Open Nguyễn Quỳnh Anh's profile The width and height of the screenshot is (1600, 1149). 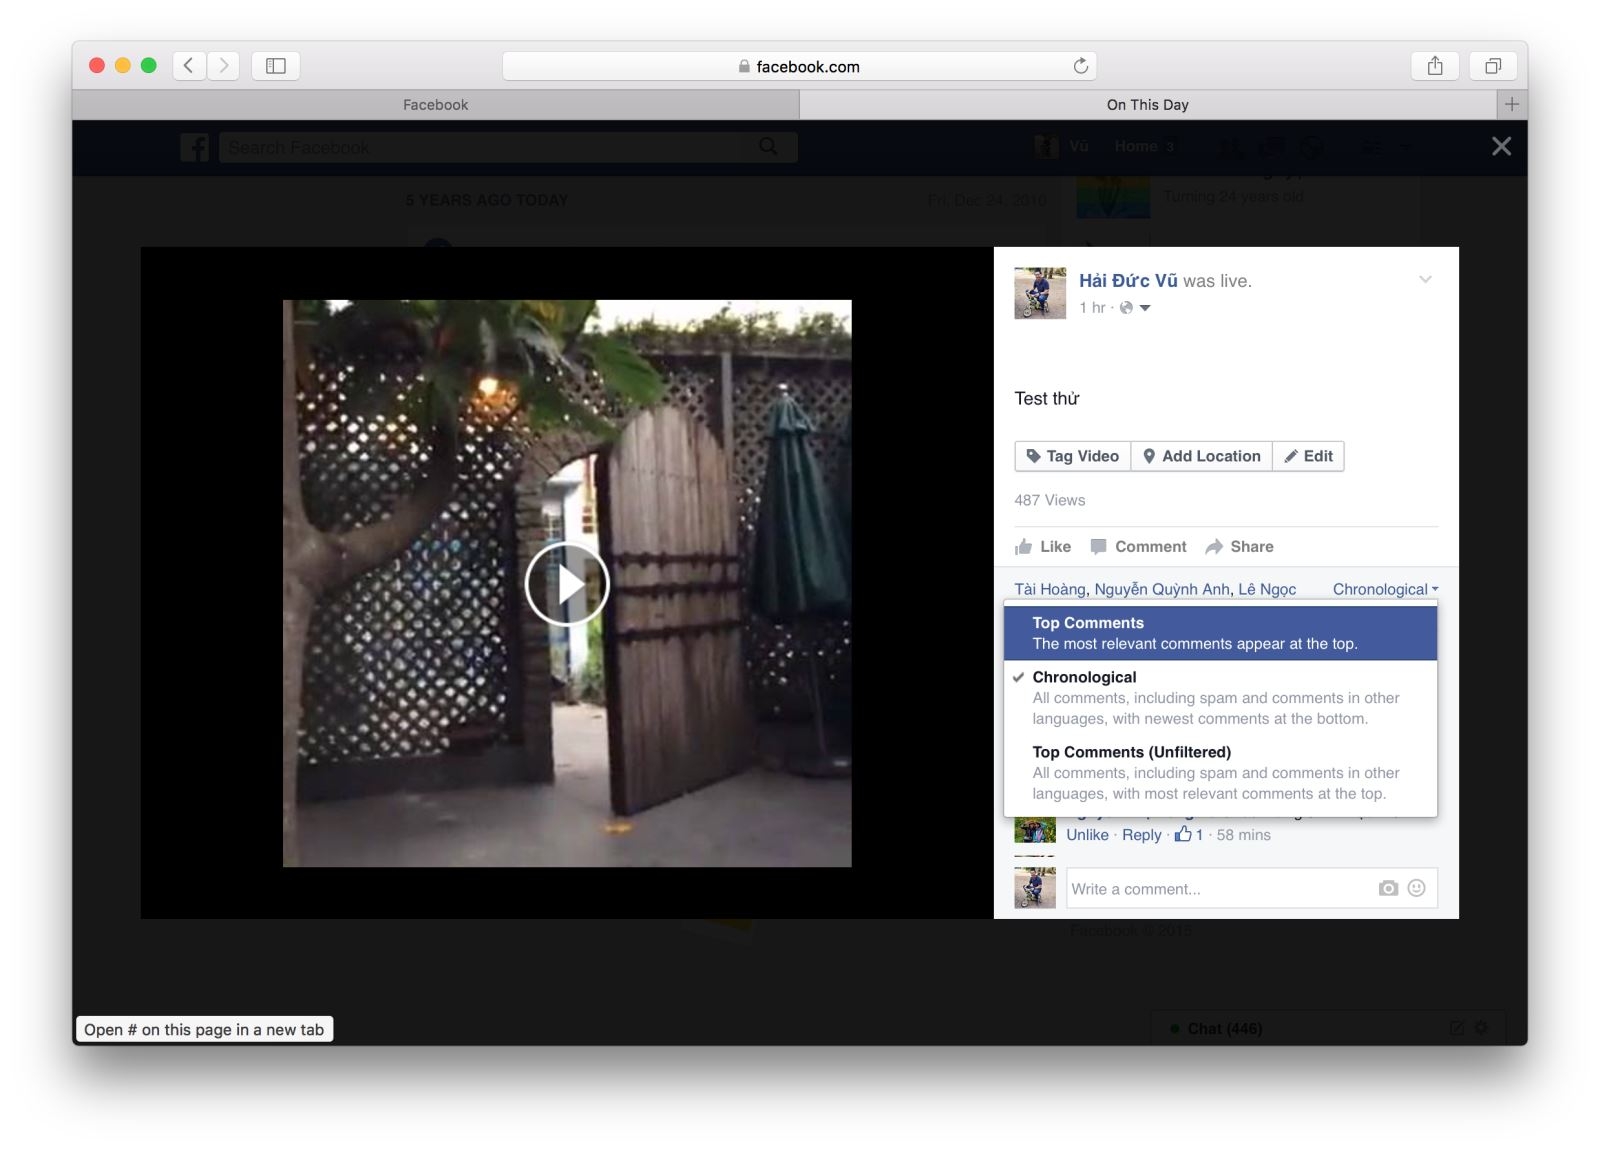(1162, 589)
